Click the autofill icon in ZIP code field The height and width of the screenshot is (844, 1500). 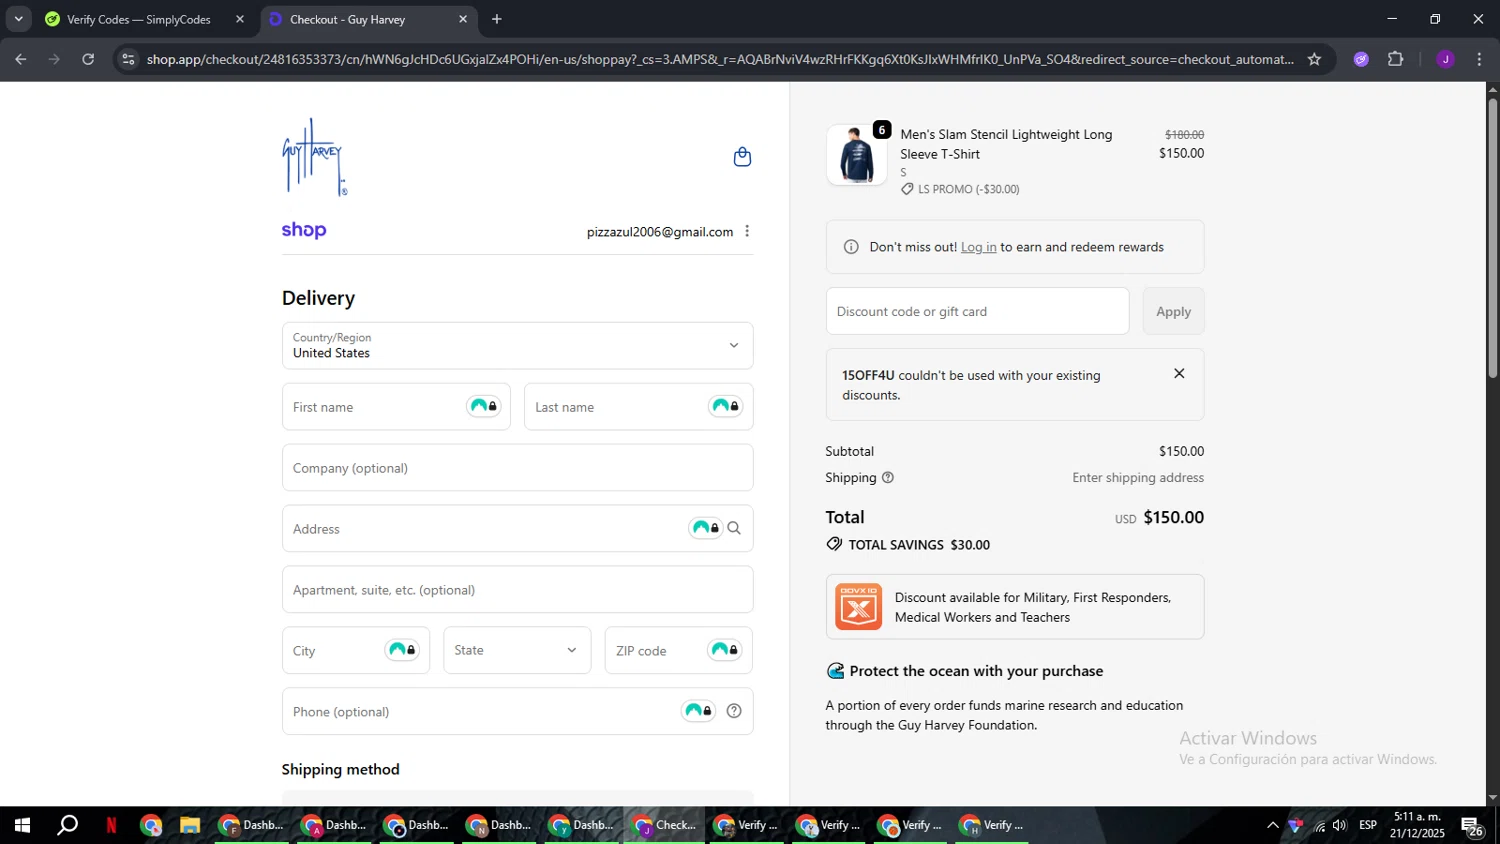(725, 650)
